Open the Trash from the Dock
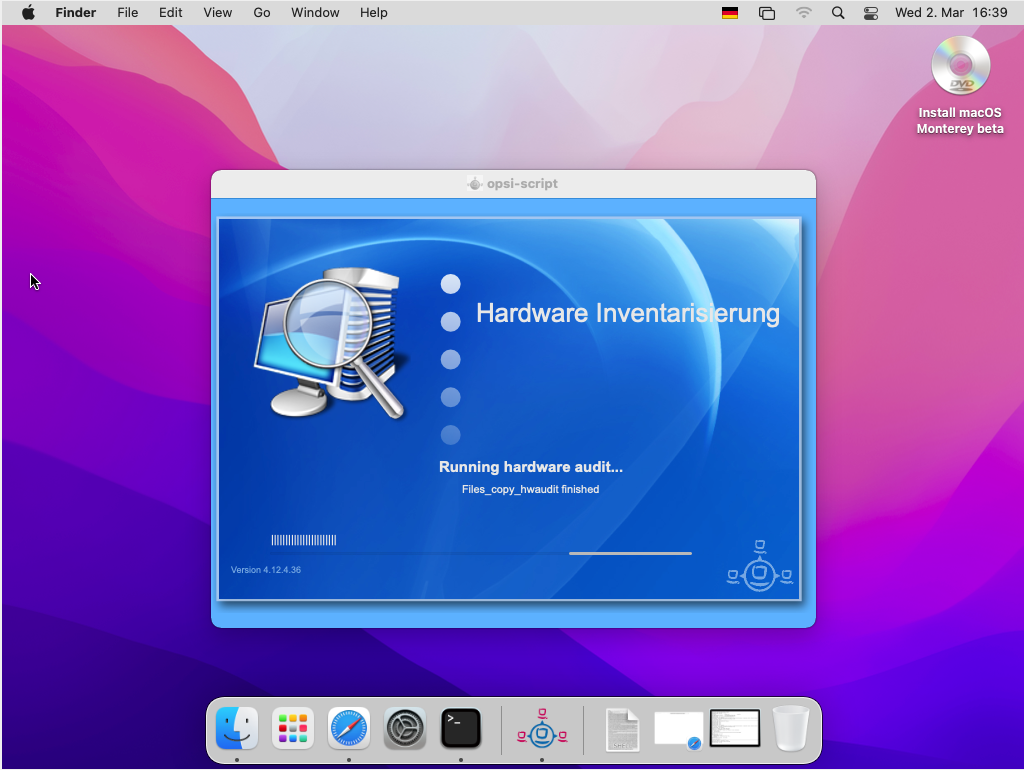The height and width of the screenshot is (770, 1024). (x=791, y=728)
